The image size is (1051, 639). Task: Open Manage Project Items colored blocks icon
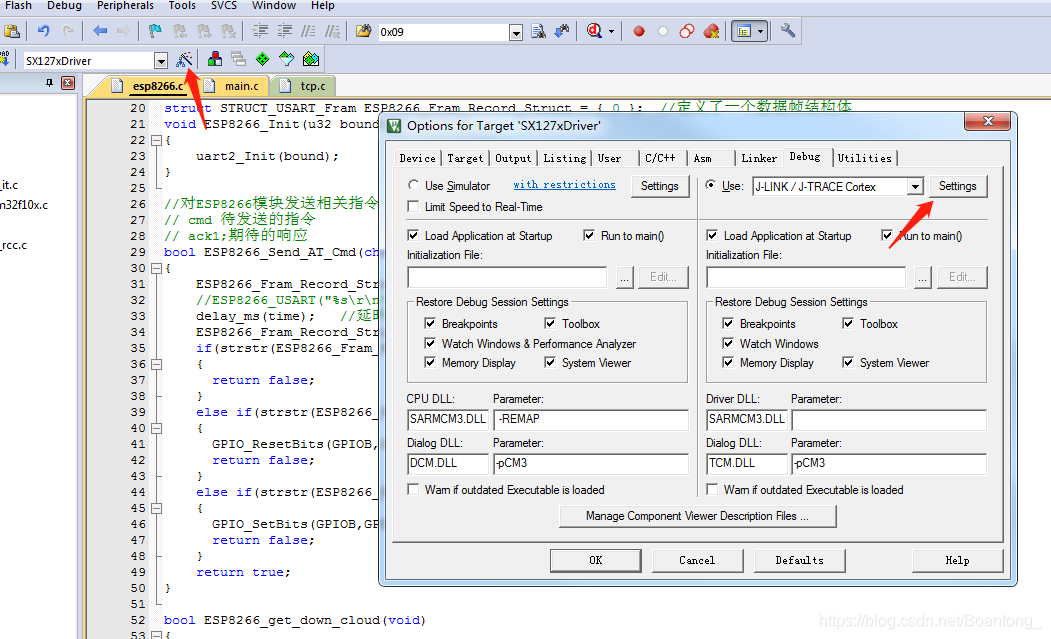click(214, 60)
